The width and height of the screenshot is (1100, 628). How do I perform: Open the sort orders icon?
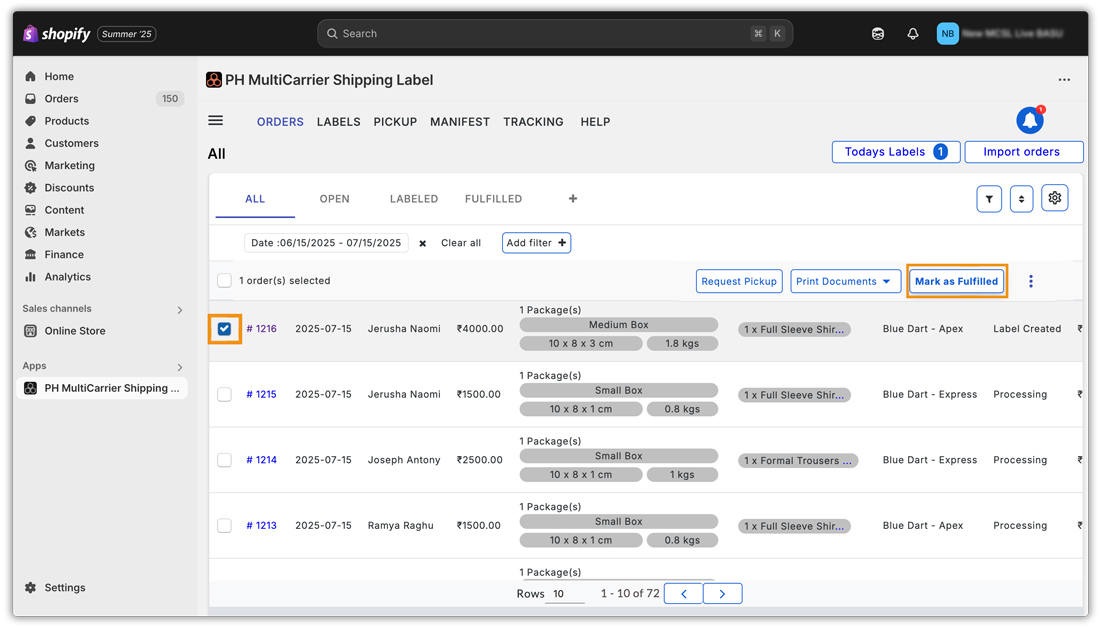1021,199
